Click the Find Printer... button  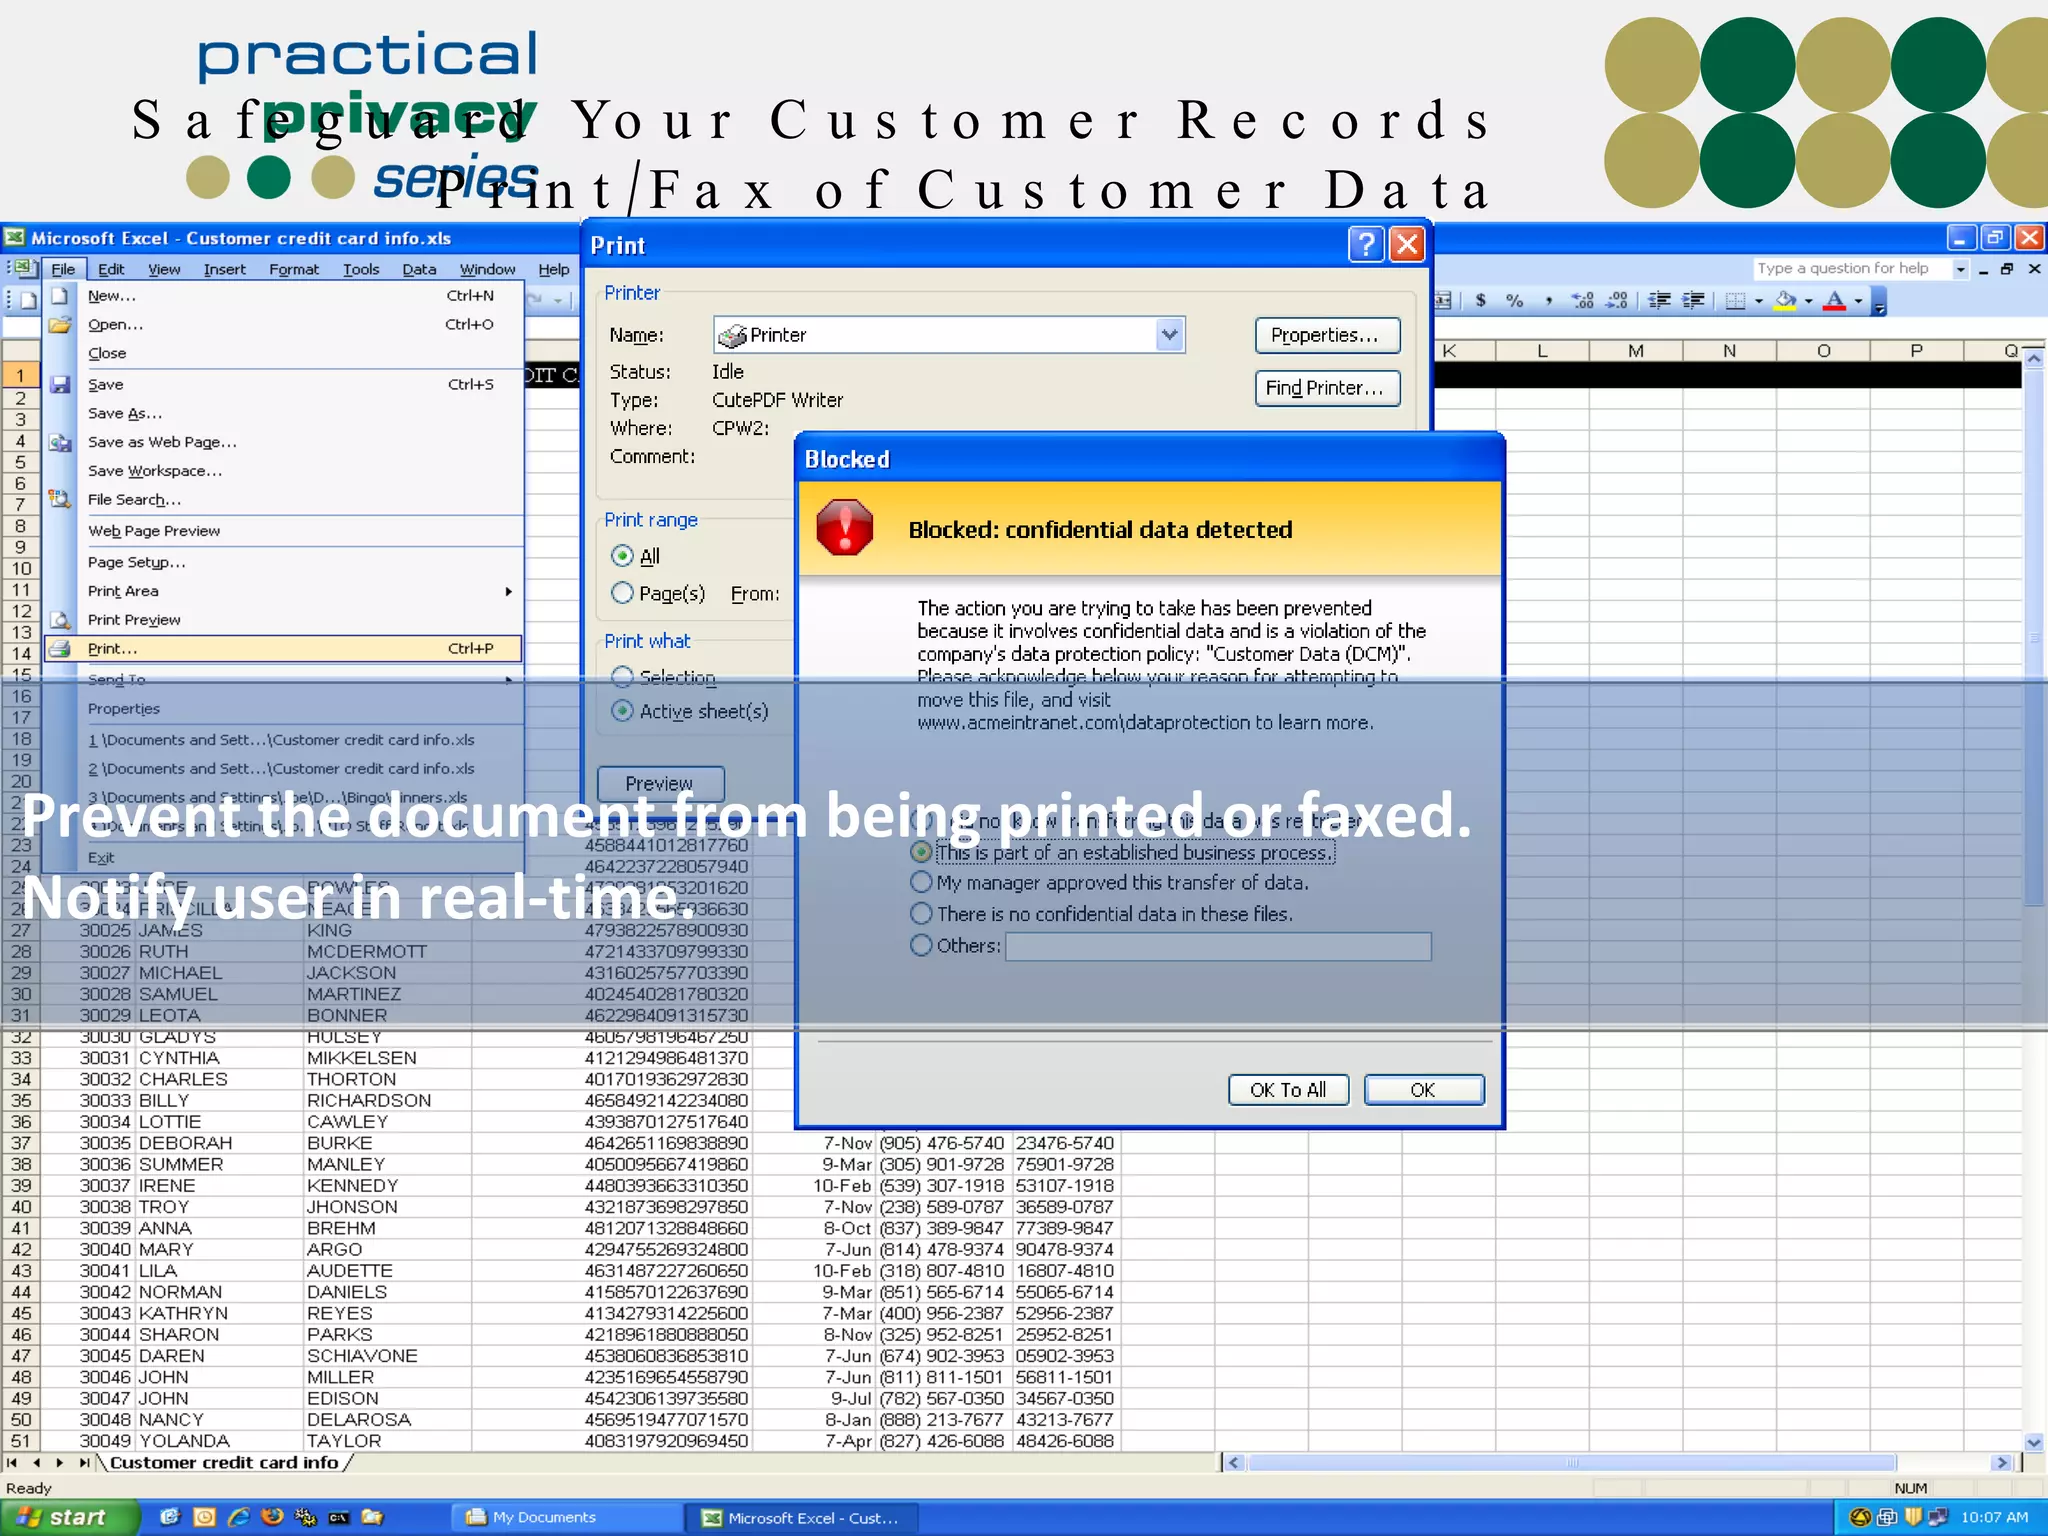click(1327, 388)
